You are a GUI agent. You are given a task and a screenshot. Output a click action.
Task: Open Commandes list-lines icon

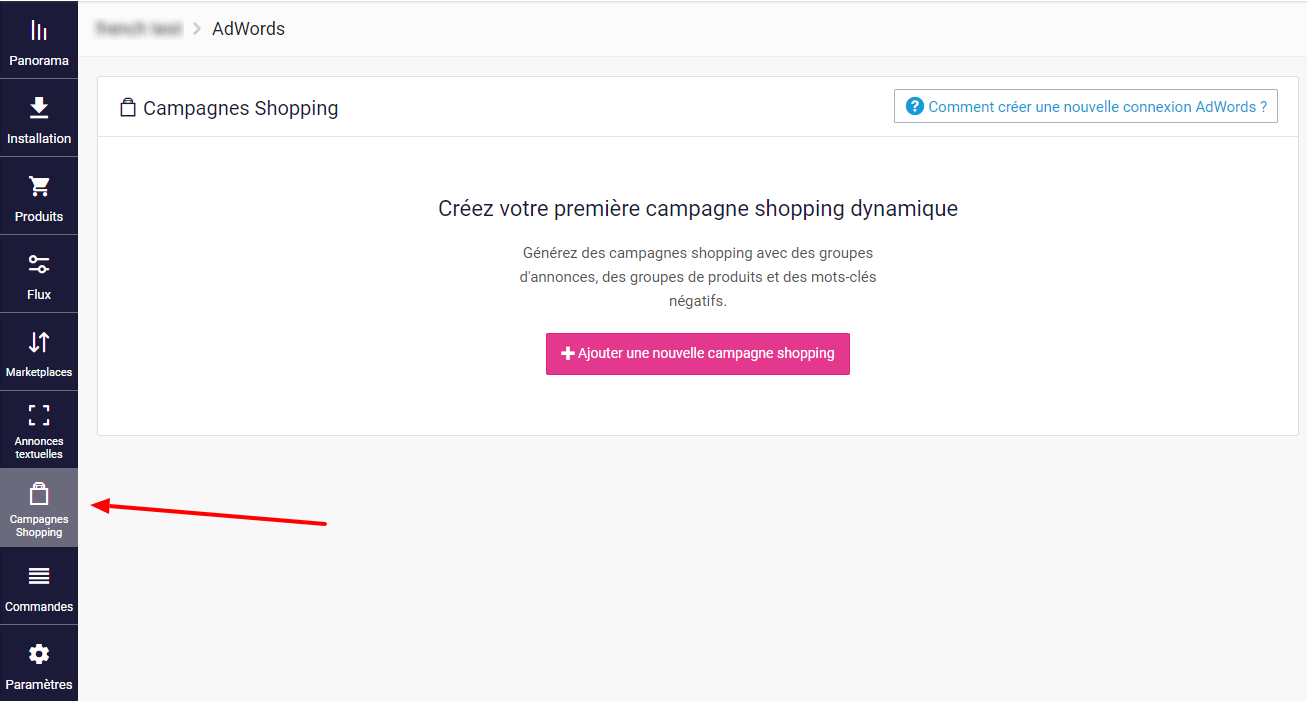click(x=39, y=576)
